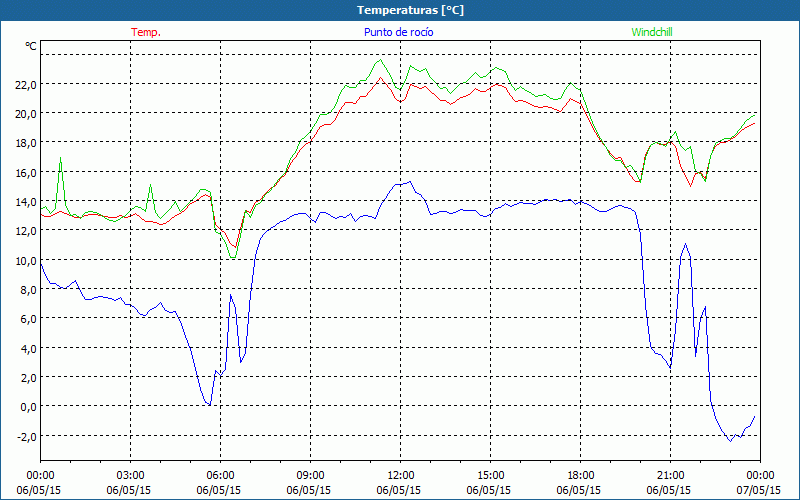This screenshot has height=500, width=800.
Task: Click the 03:00 time axis label
Action: coord(130,476)
